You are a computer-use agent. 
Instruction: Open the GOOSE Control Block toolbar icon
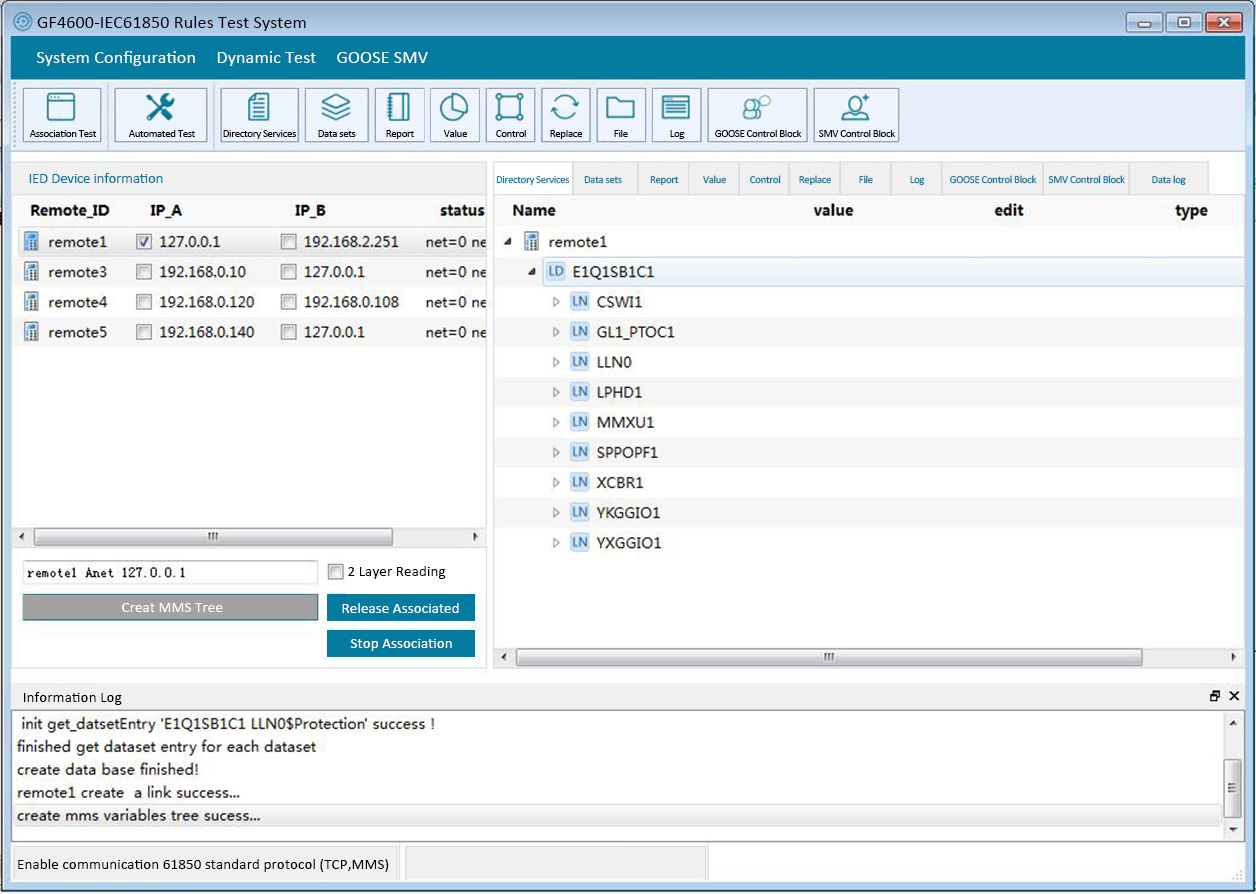pos(757,116)
